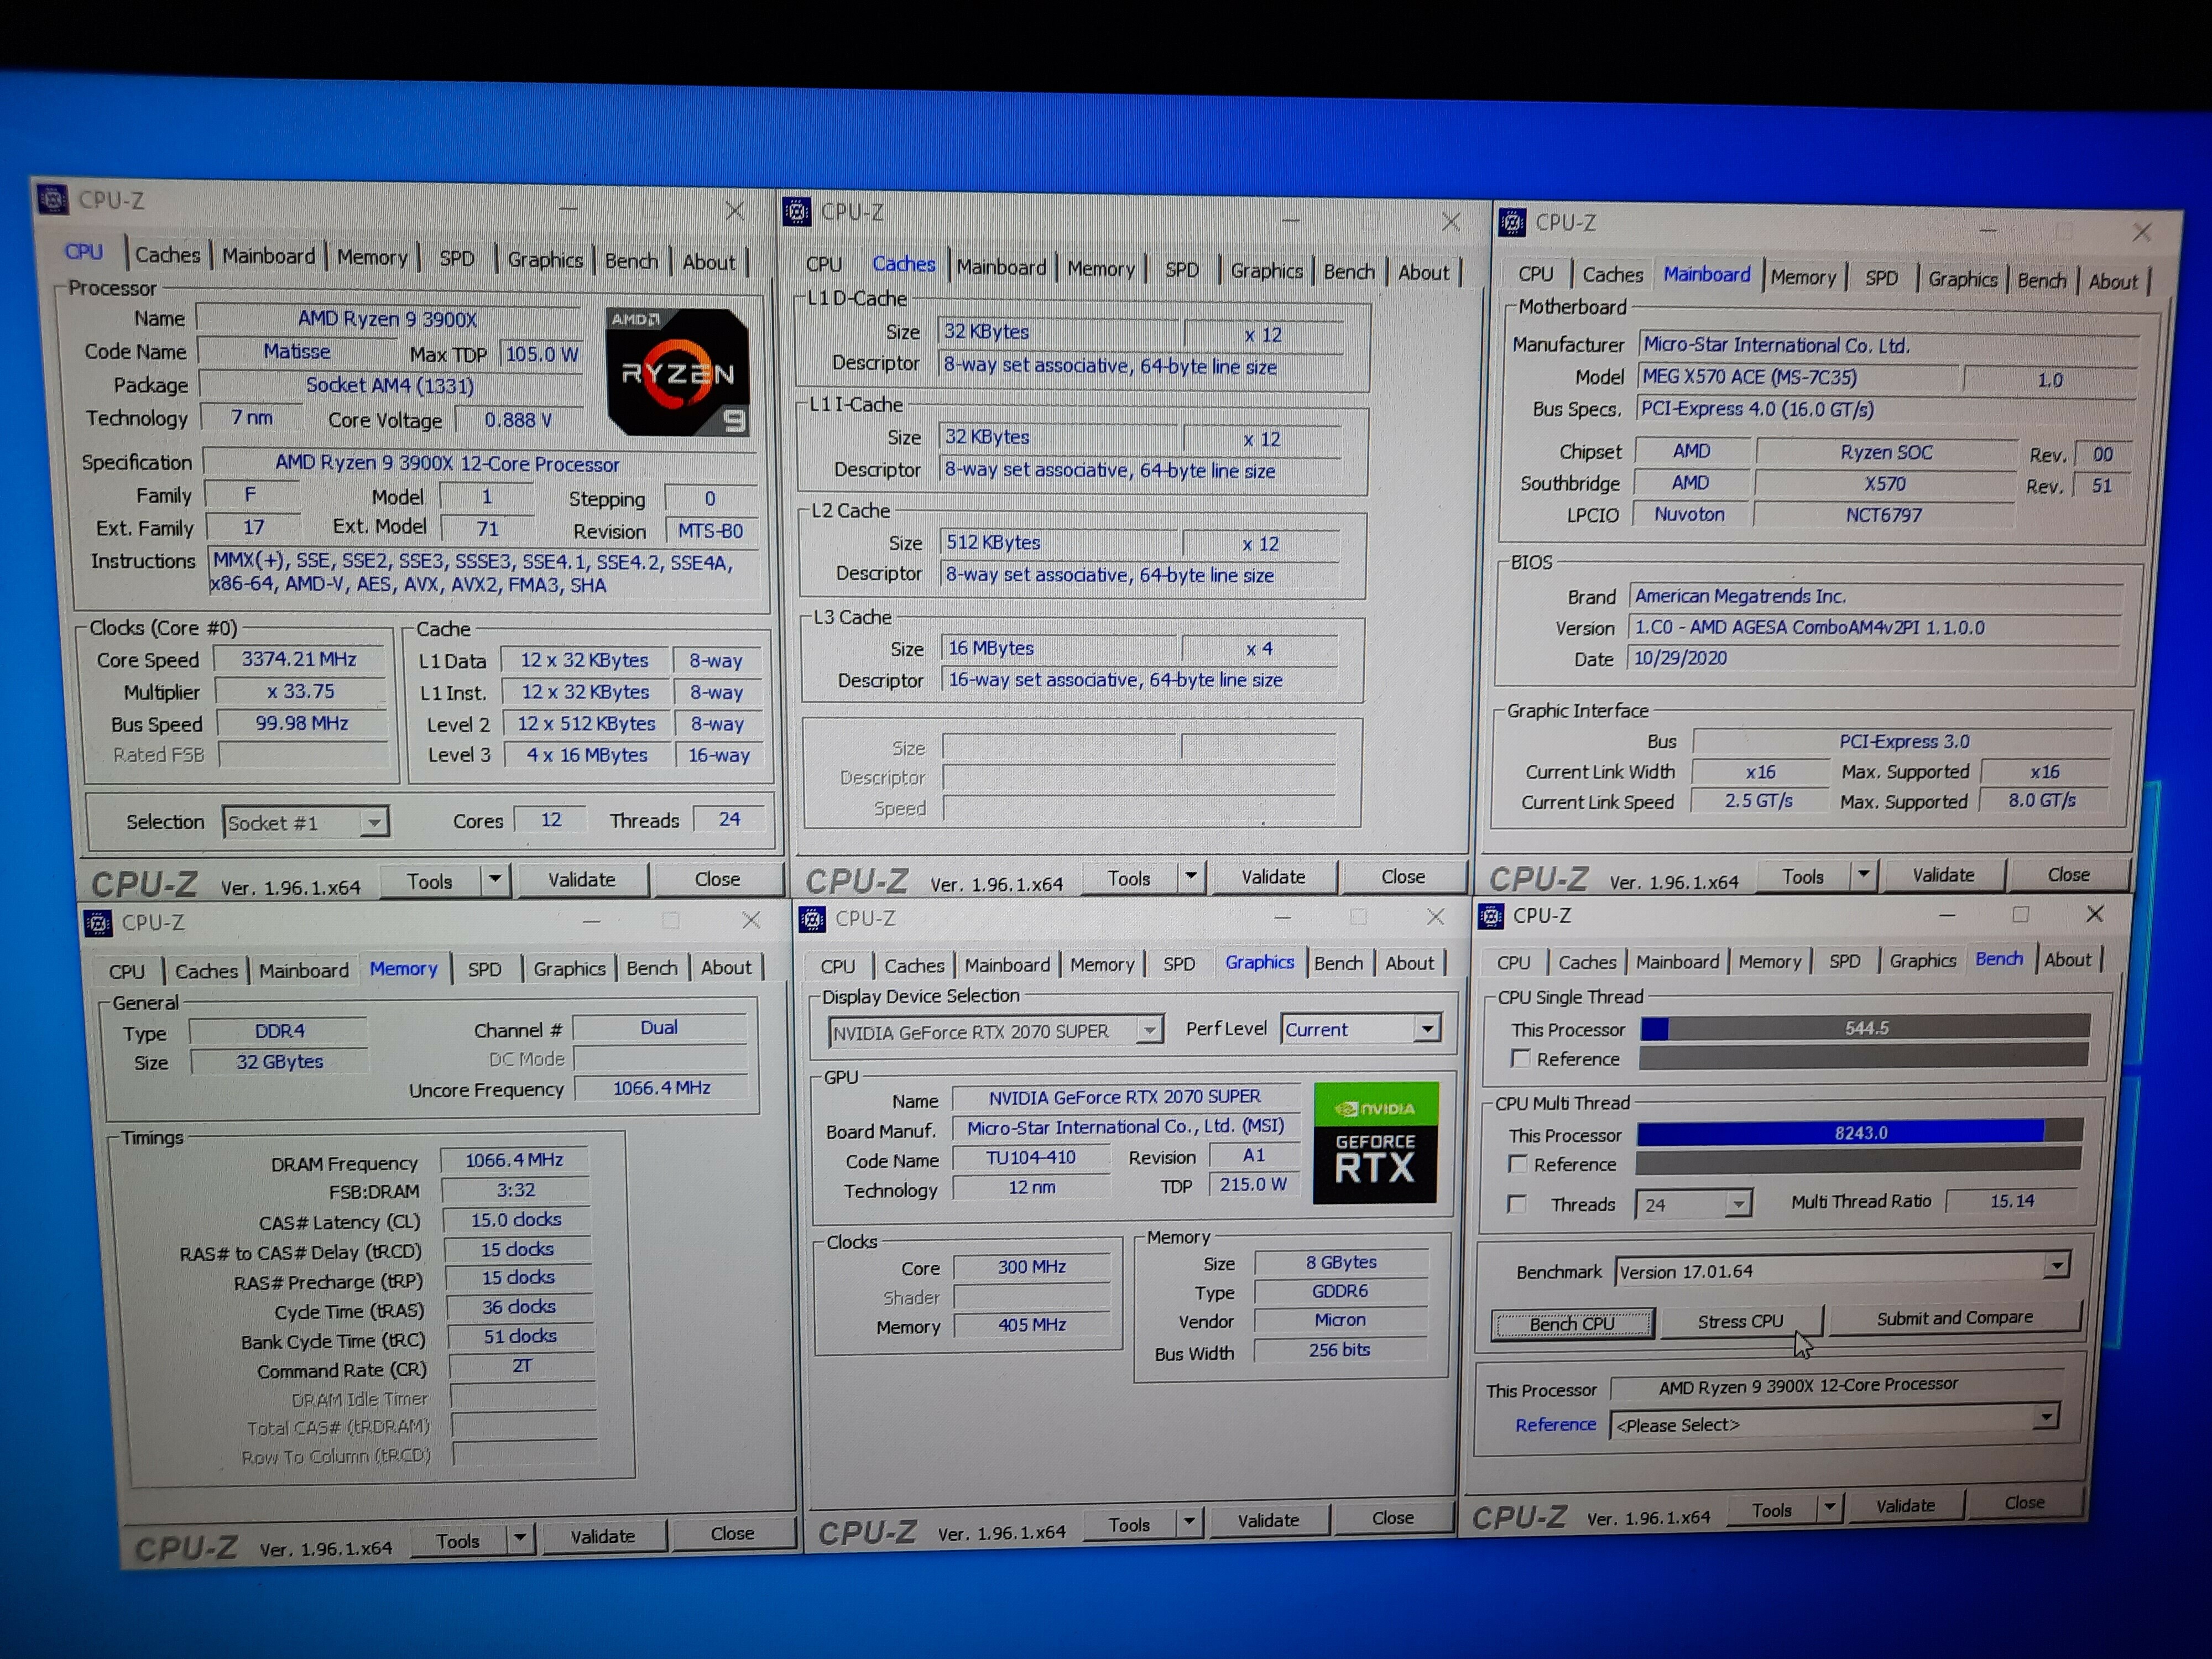Click the single thread score bar 544.5
Image resolution: width=2212 pixels, height=1659 pixels.
(x=1865, y=1028)
